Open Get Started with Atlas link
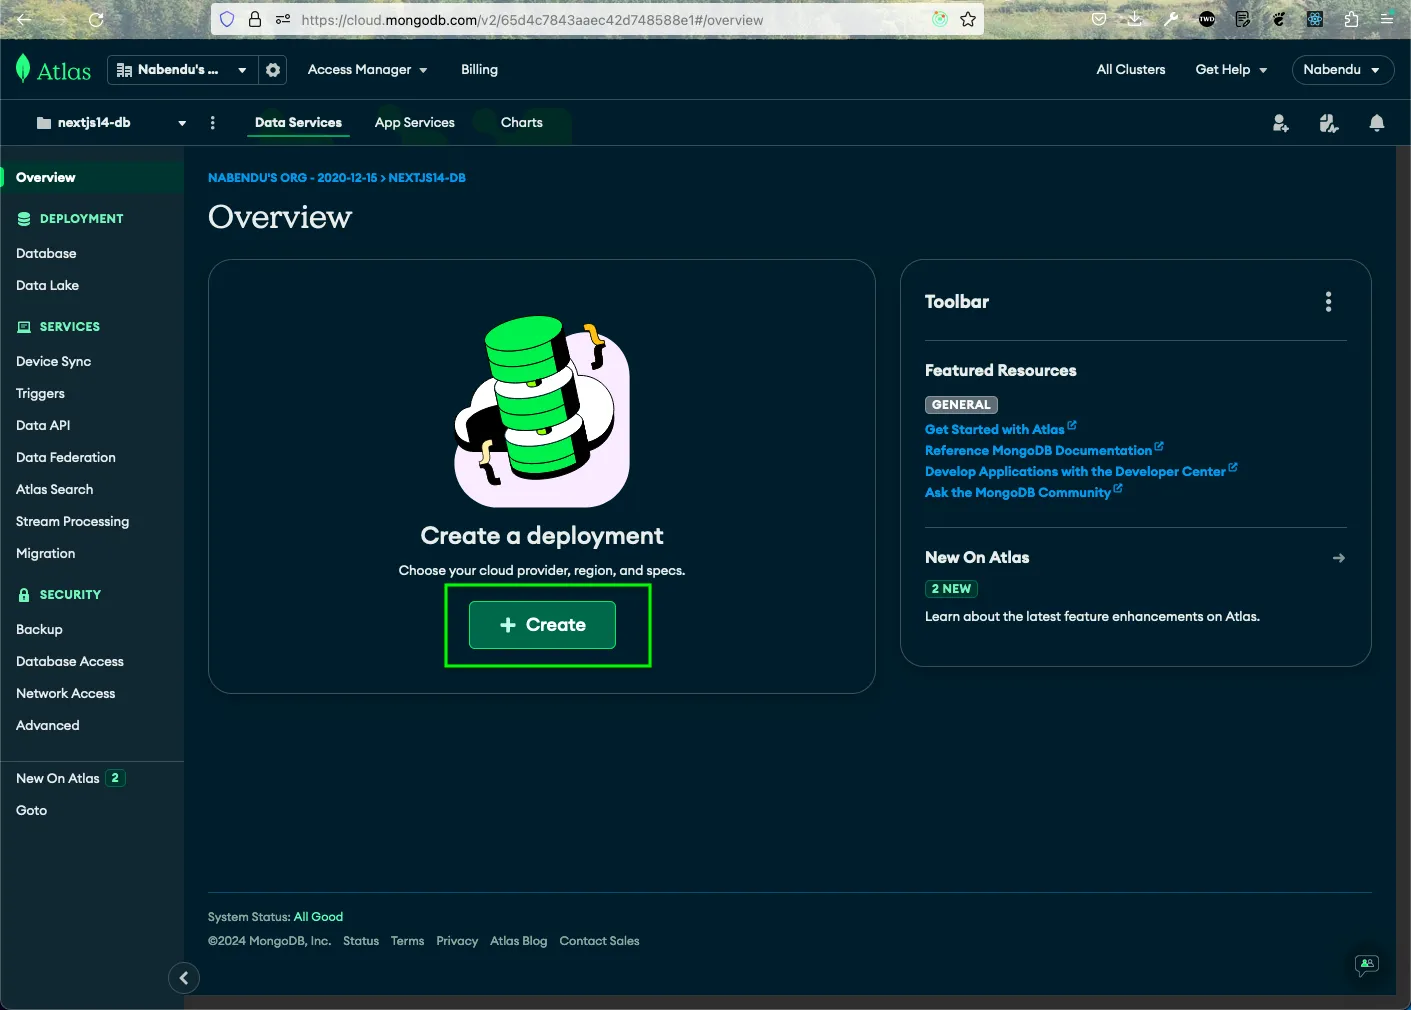Viewport: 1411px width, 1010px height. click(1000, 429)
